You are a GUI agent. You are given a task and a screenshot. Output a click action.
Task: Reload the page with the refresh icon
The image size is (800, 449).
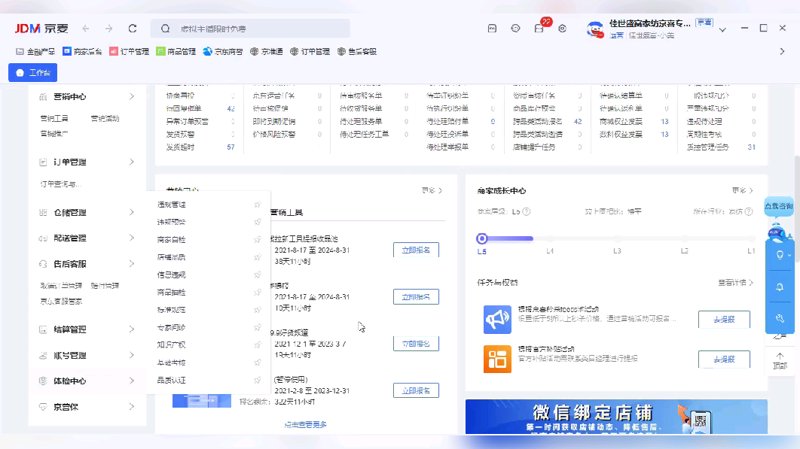point(133,29)
